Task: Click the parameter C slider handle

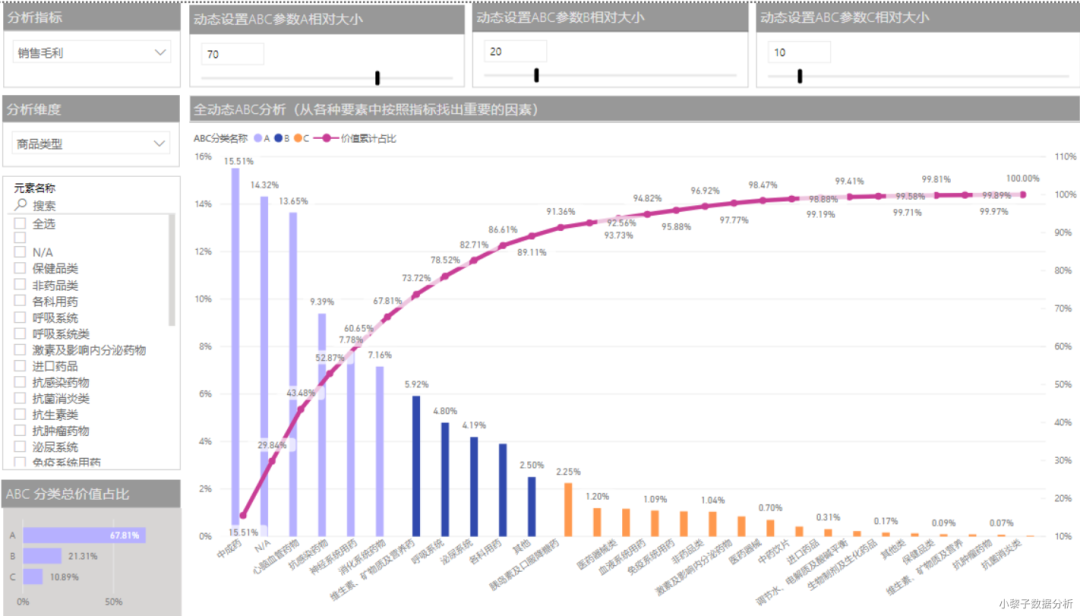Action: click(x=800, y=76)
